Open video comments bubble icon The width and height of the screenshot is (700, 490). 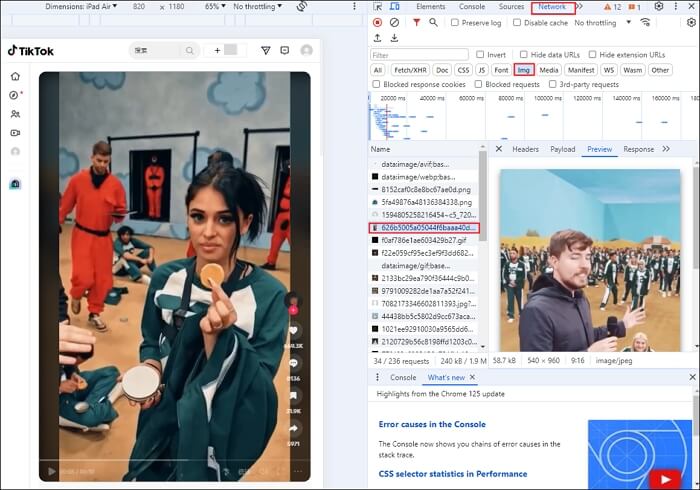293,363
